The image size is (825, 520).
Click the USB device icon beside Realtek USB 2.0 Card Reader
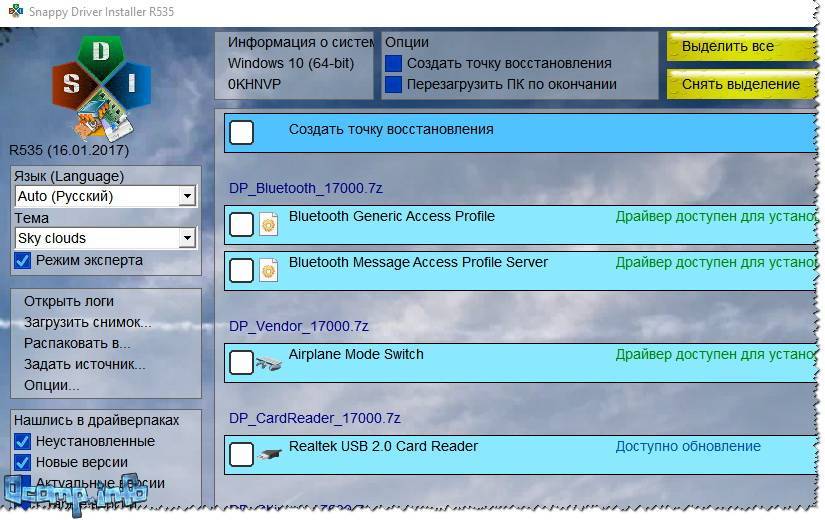coord(269,455)
